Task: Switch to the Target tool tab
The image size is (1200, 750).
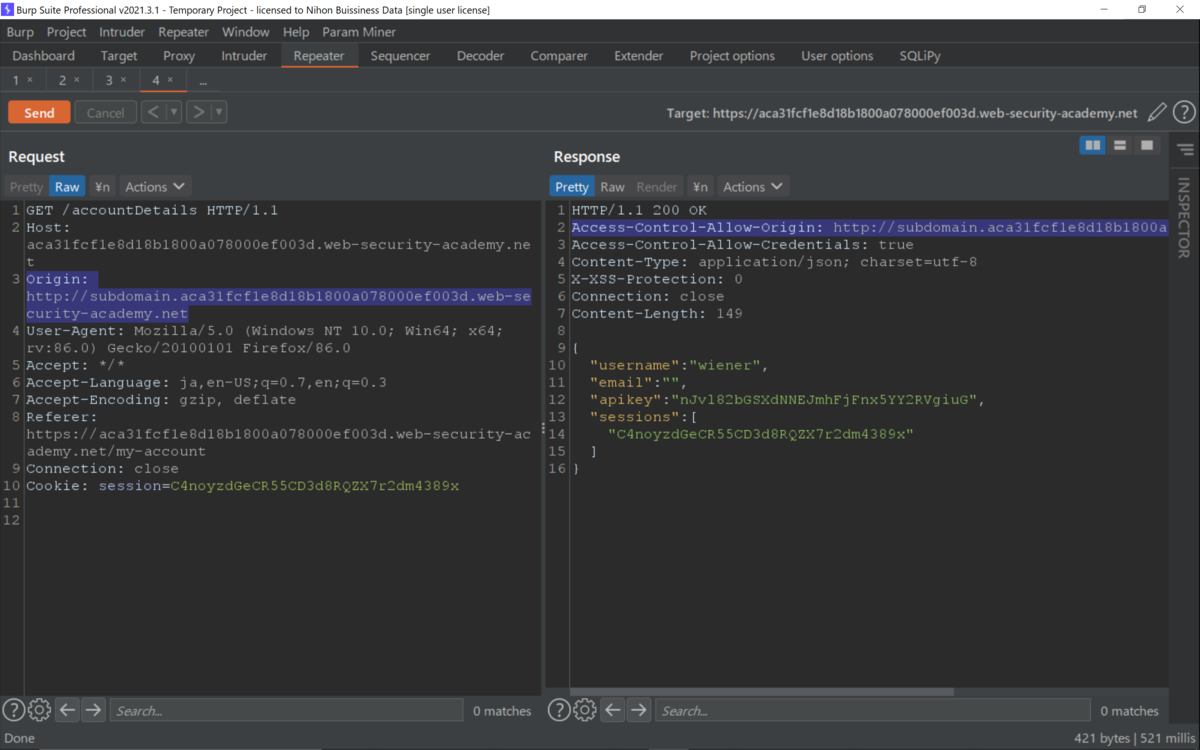Action: point(119,56)
